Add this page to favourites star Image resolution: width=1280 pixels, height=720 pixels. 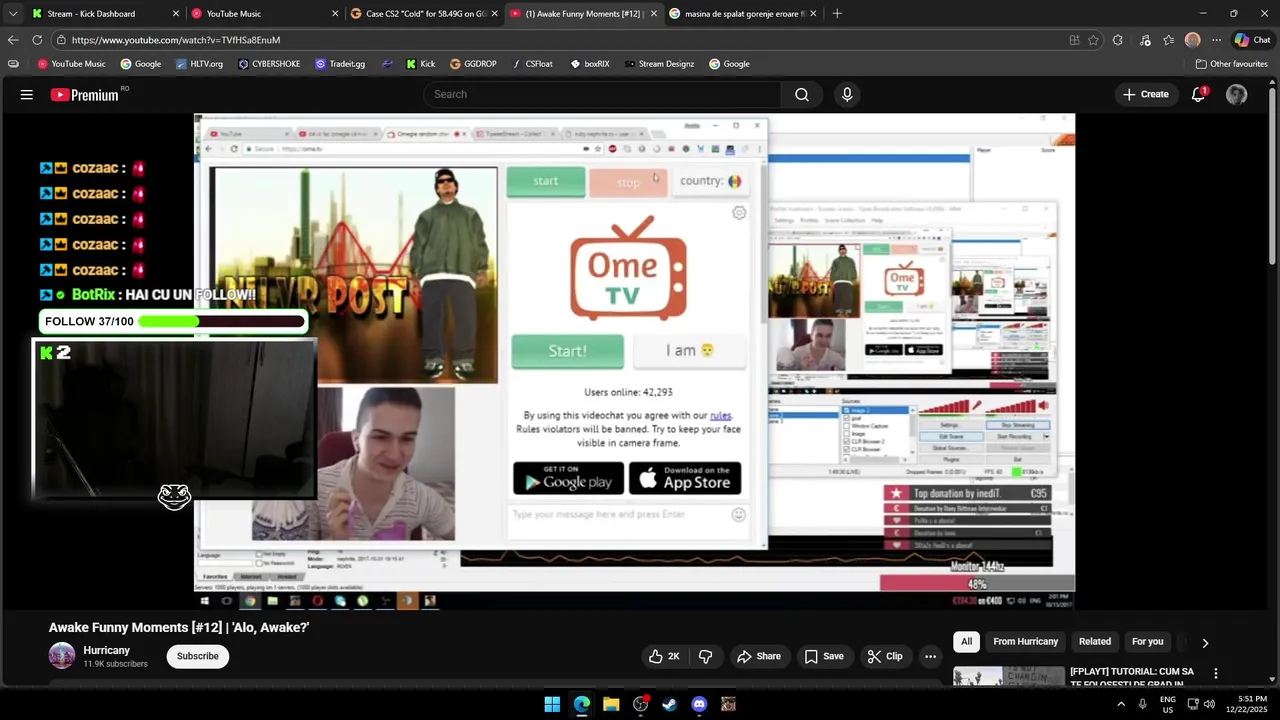[1094, 40]
